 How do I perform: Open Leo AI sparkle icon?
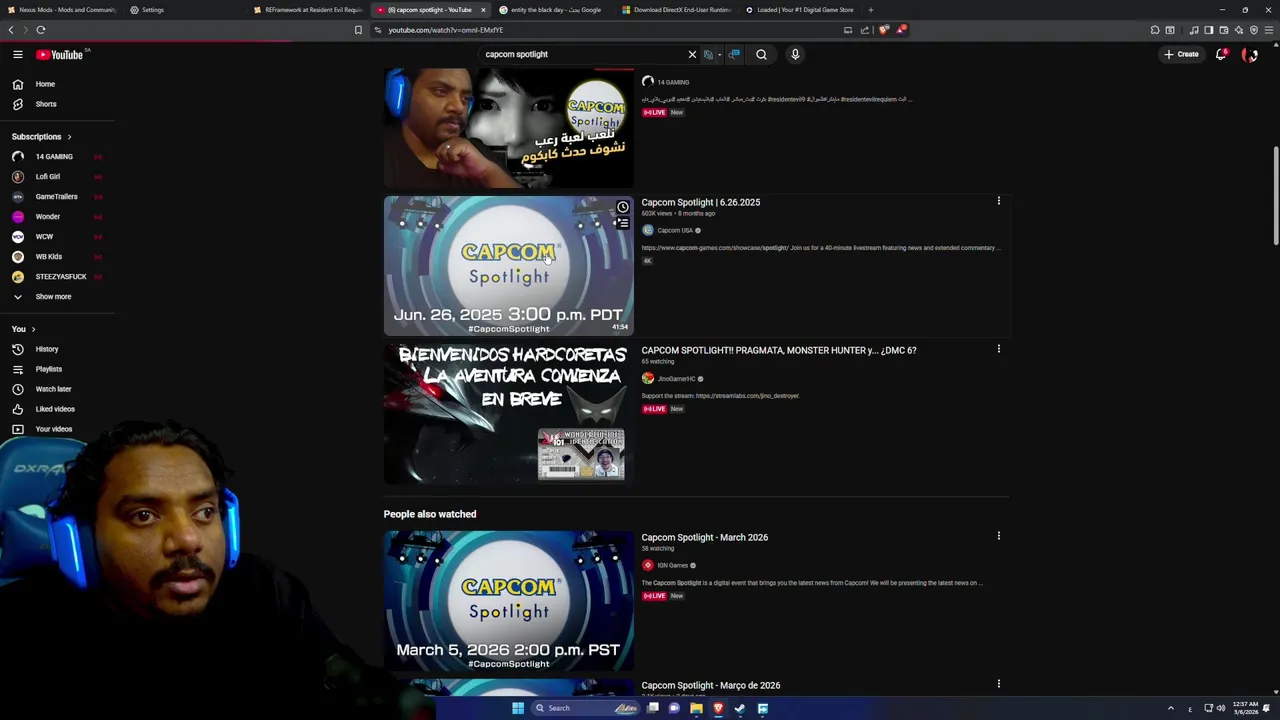tap(1238, 30)
